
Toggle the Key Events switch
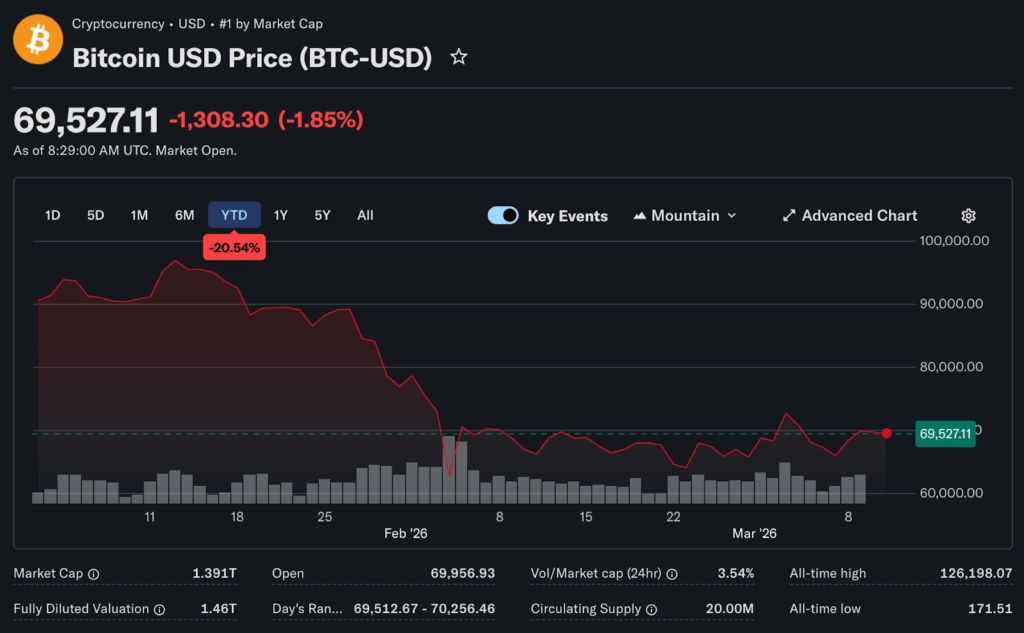click(x=503, y=216)
